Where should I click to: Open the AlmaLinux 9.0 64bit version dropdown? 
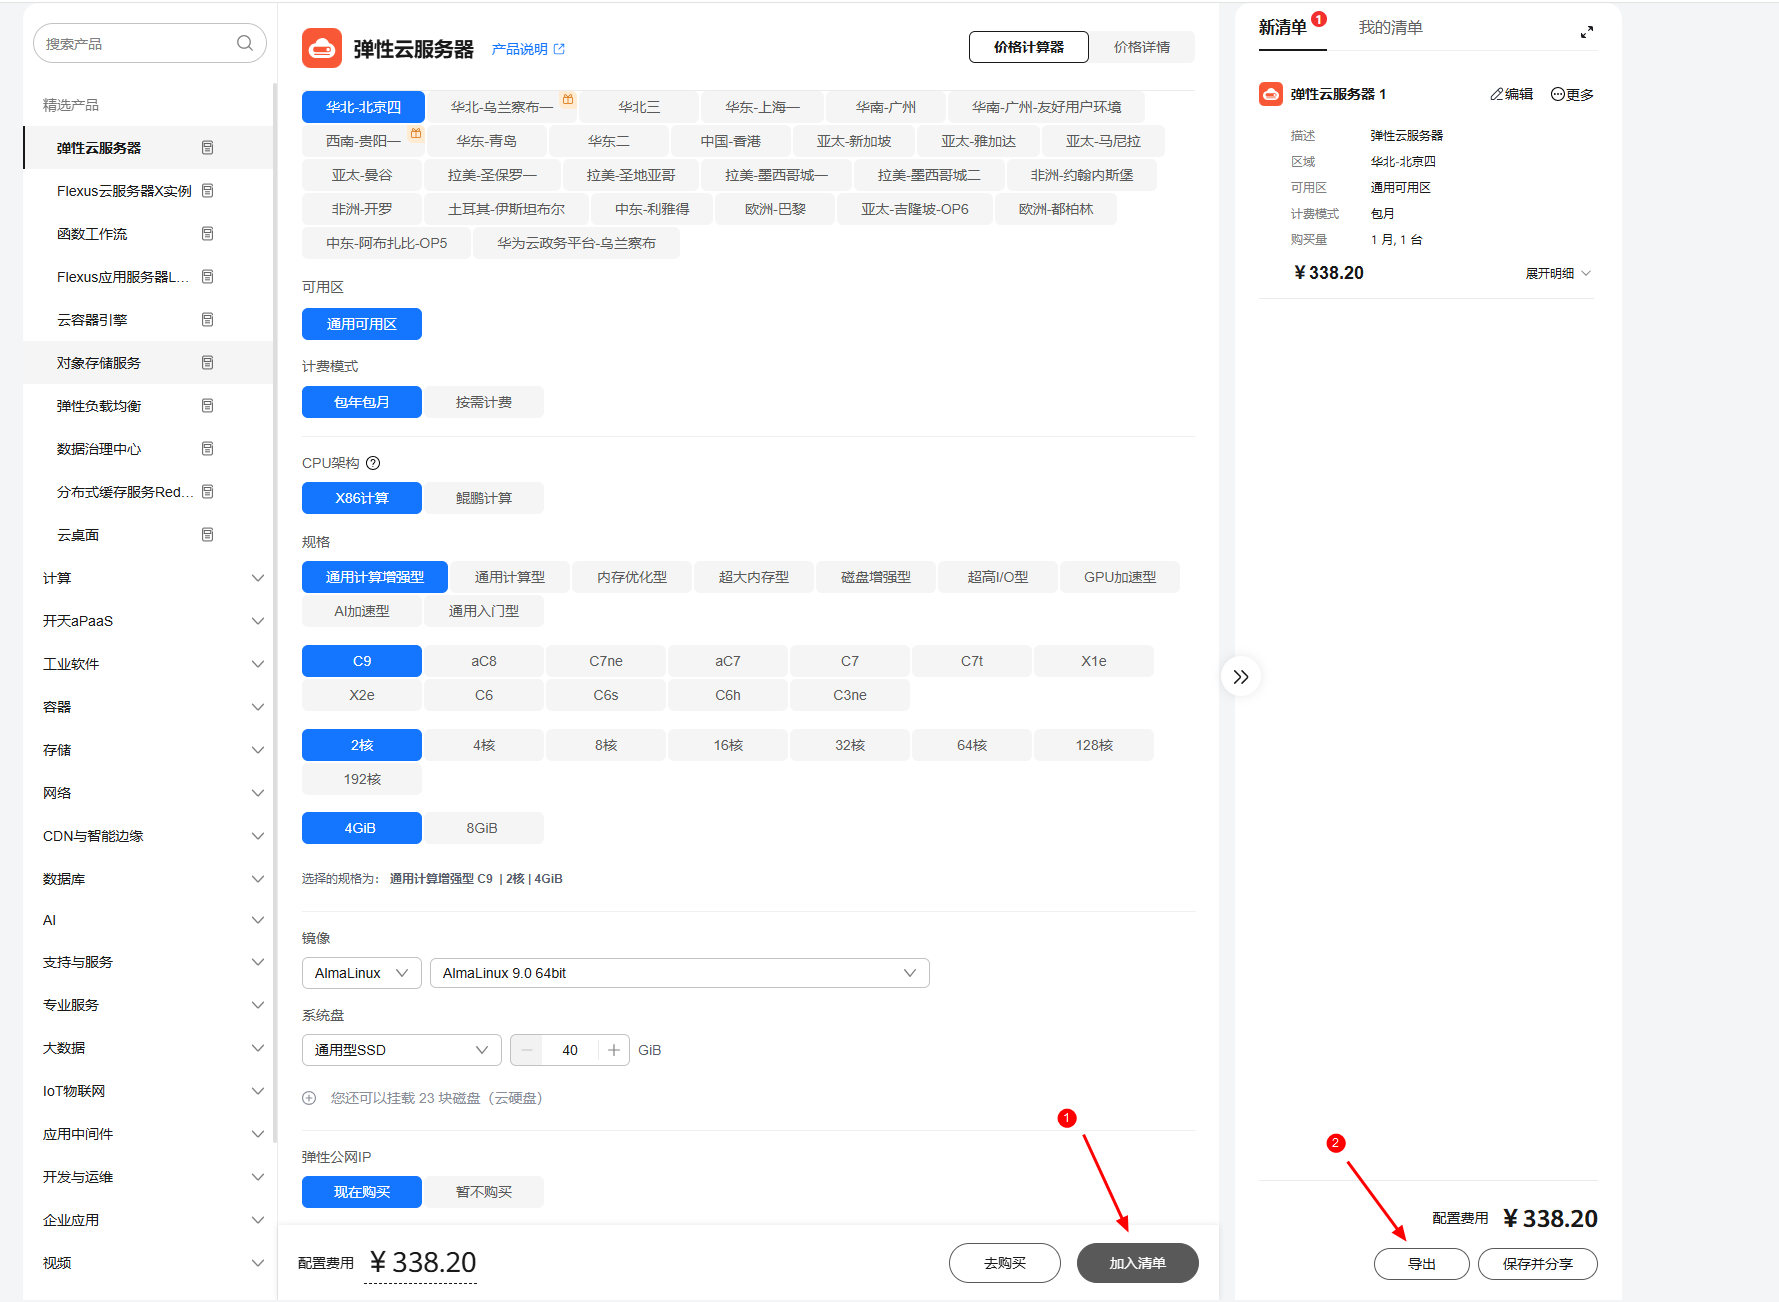coord(680,973)
